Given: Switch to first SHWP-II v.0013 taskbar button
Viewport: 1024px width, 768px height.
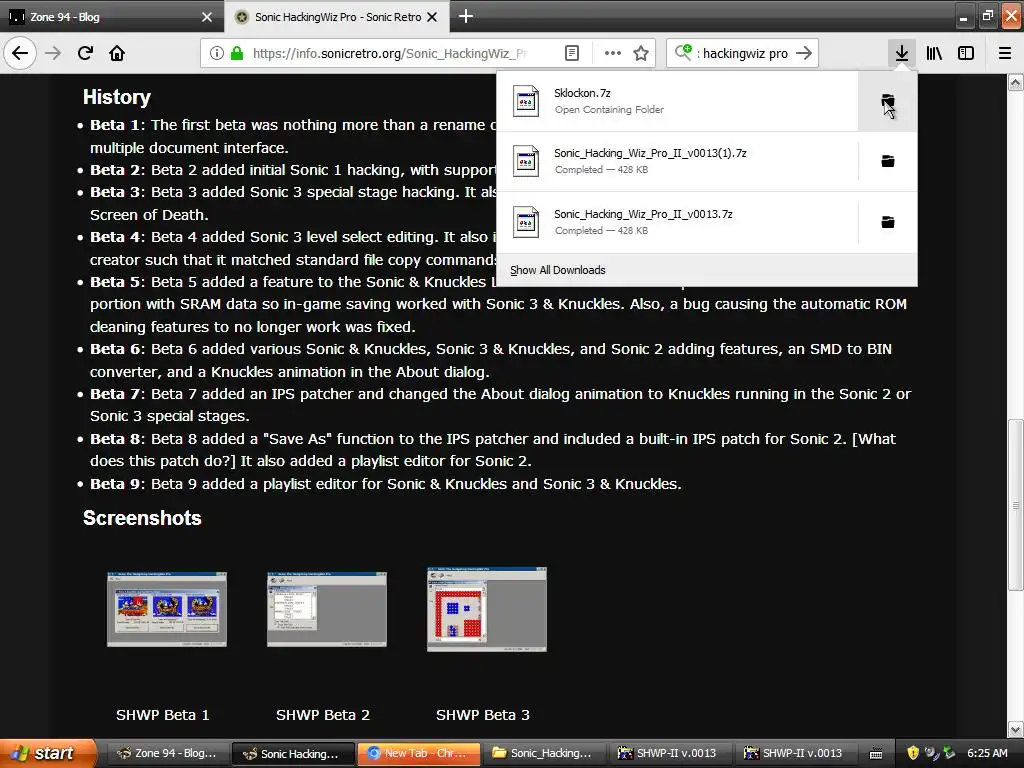Looking at the screenshot, I should point(670,753).
